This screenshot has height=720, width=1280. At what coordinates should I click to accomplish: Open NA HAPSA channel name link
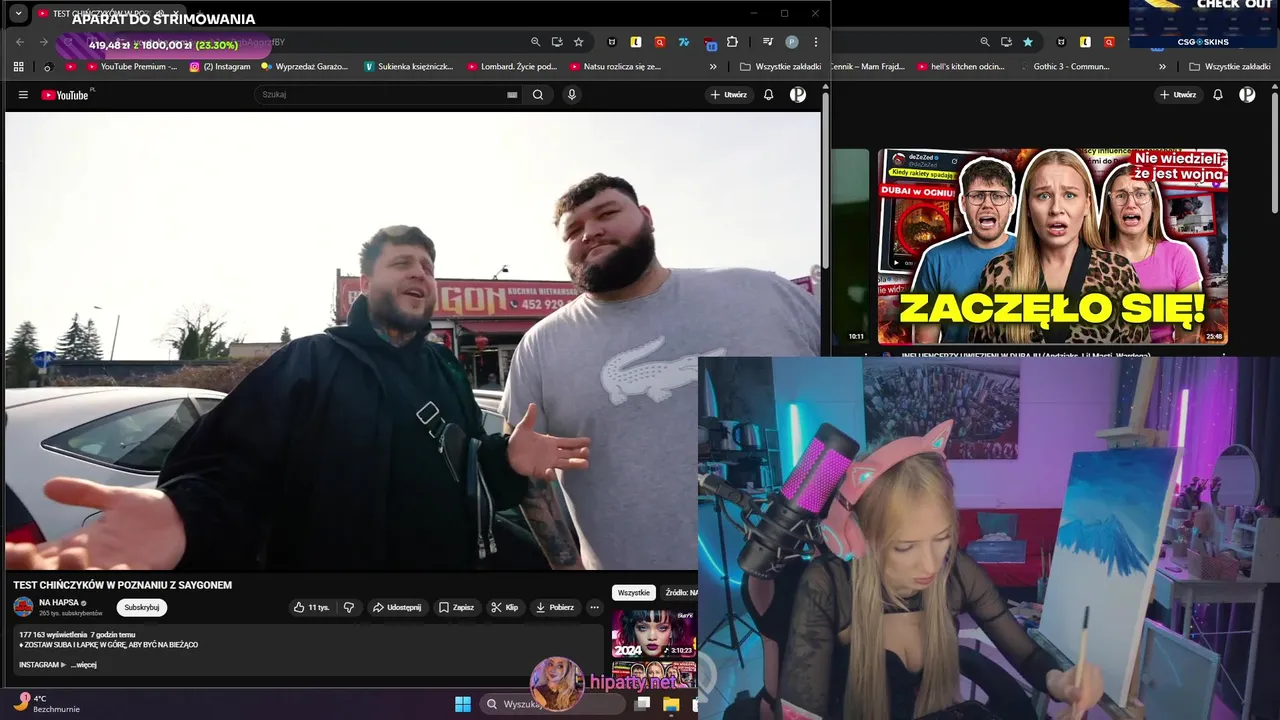[58, 603]
